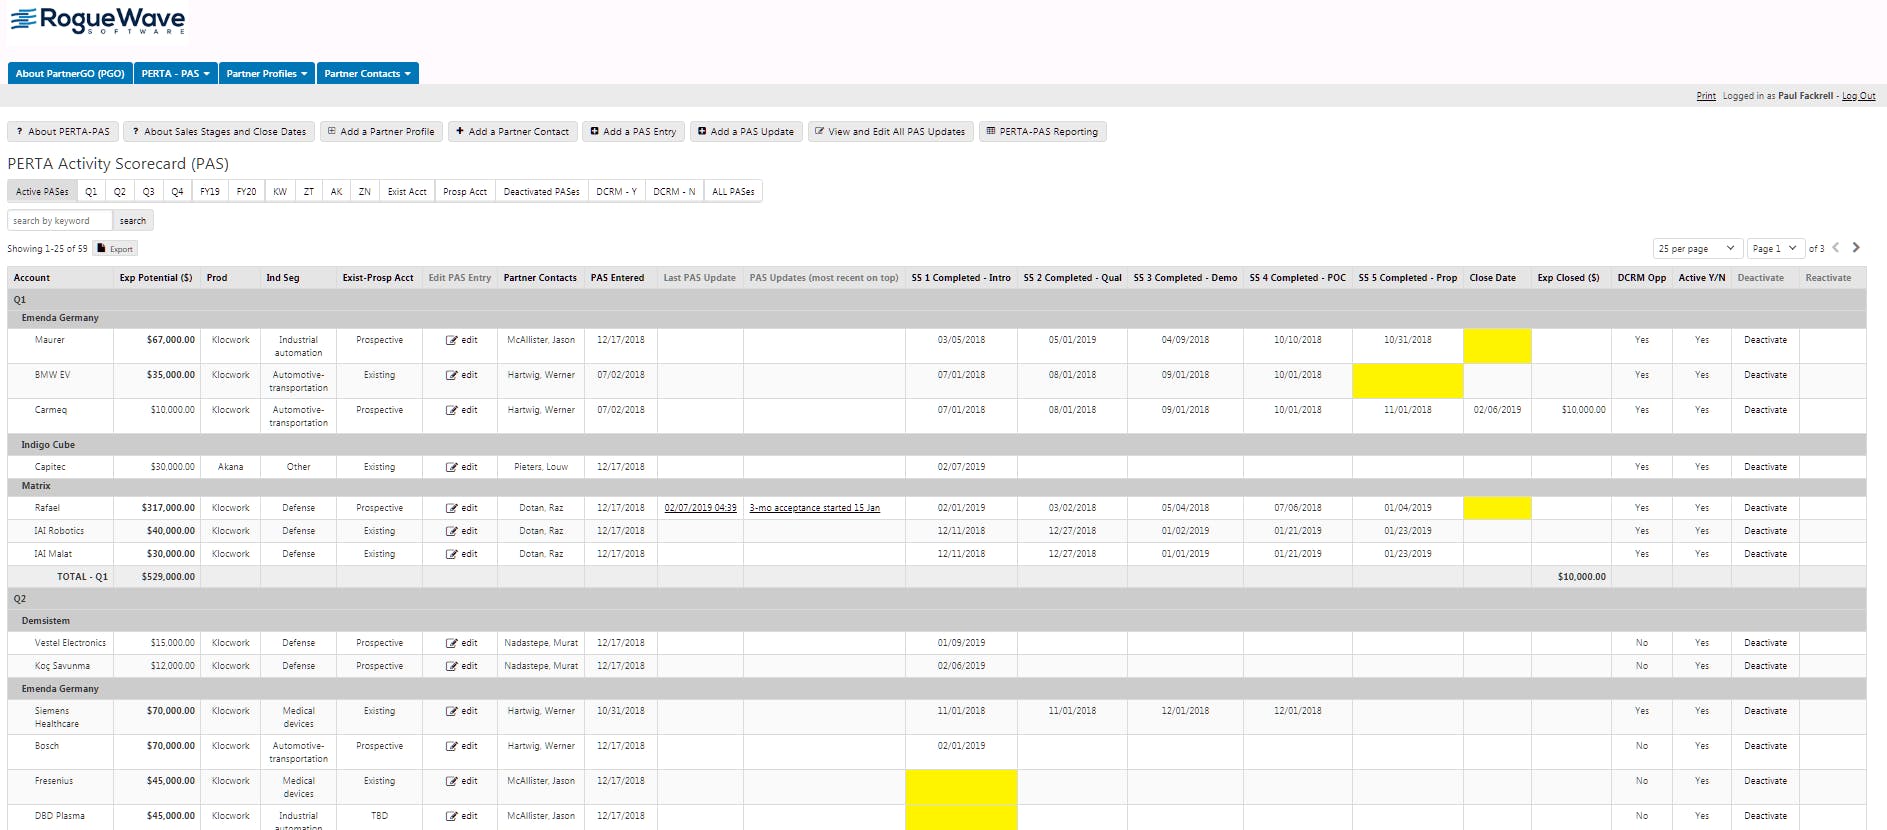The image size is (1887, 830).
Task: Click the edit pencil icon for BMW EV
Action: coord(452,375)
